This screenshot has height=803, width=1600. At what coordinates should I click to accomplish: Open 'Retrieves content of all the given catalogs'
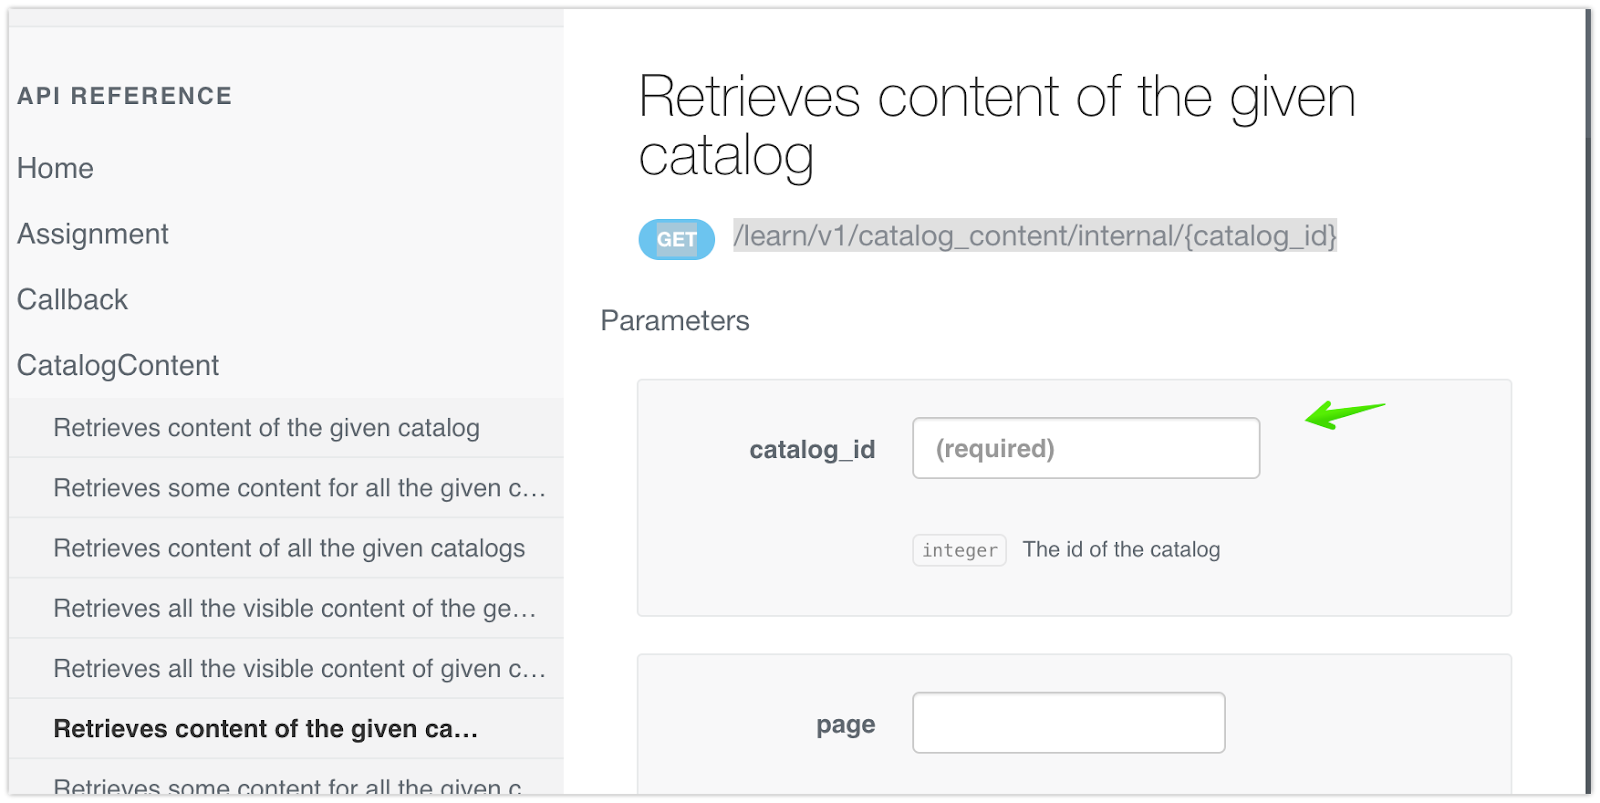pyautogui.click(x=289, y=548)
